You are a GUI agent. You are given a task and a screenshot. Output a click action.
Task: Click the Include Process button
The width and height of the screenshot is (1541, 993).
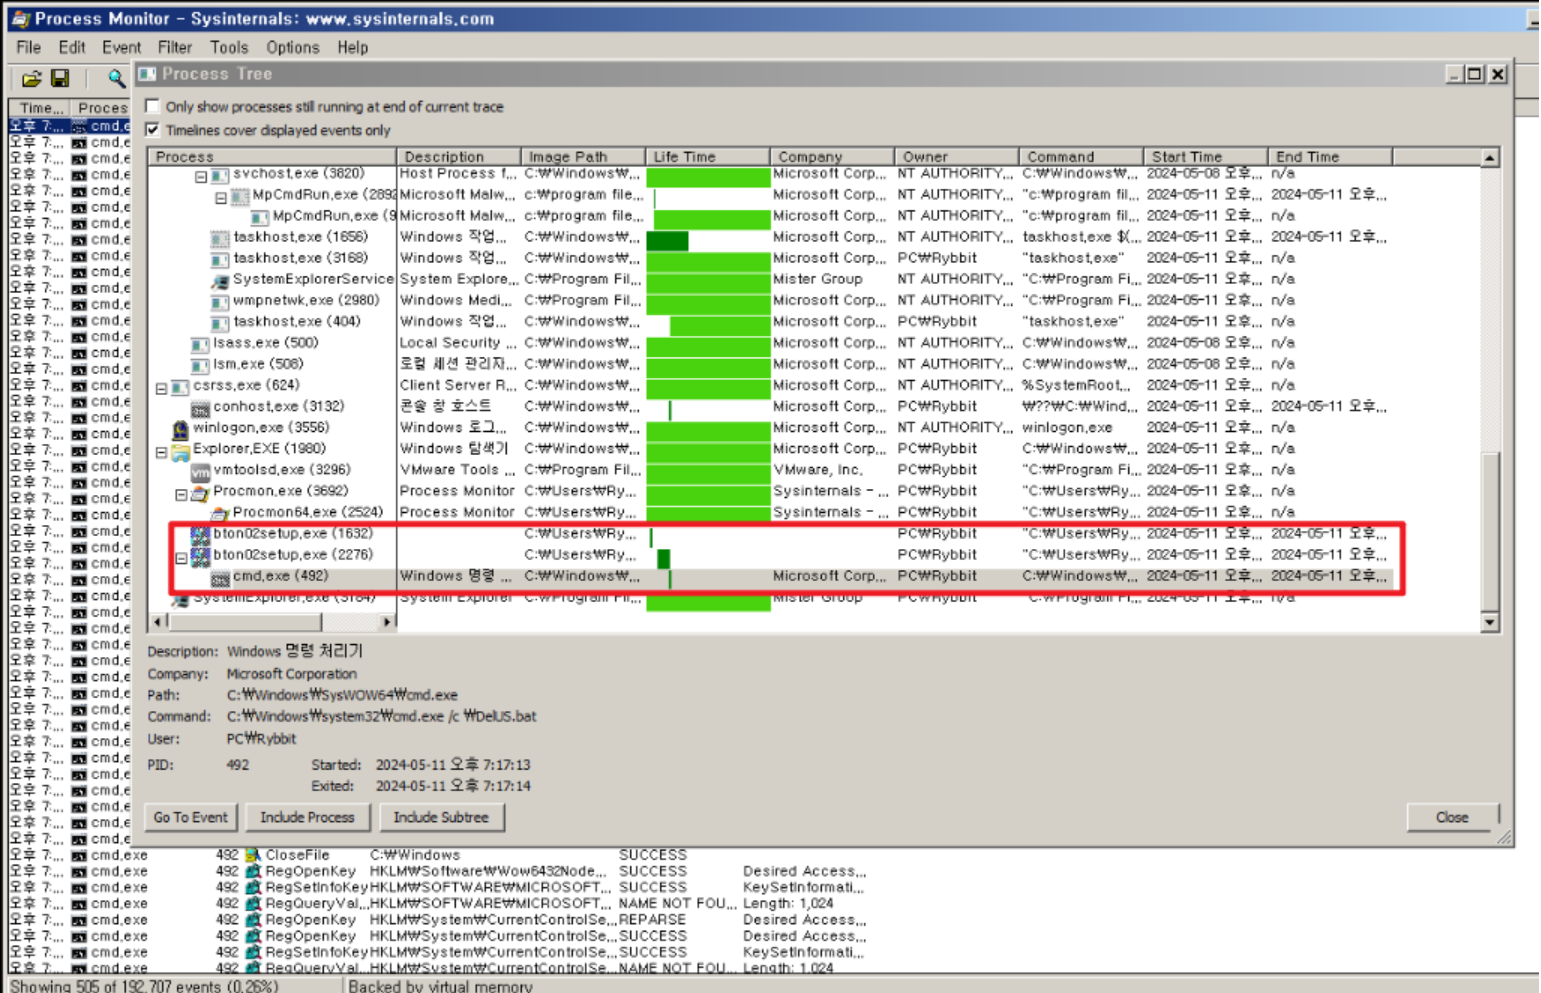[x=307, y=817]
